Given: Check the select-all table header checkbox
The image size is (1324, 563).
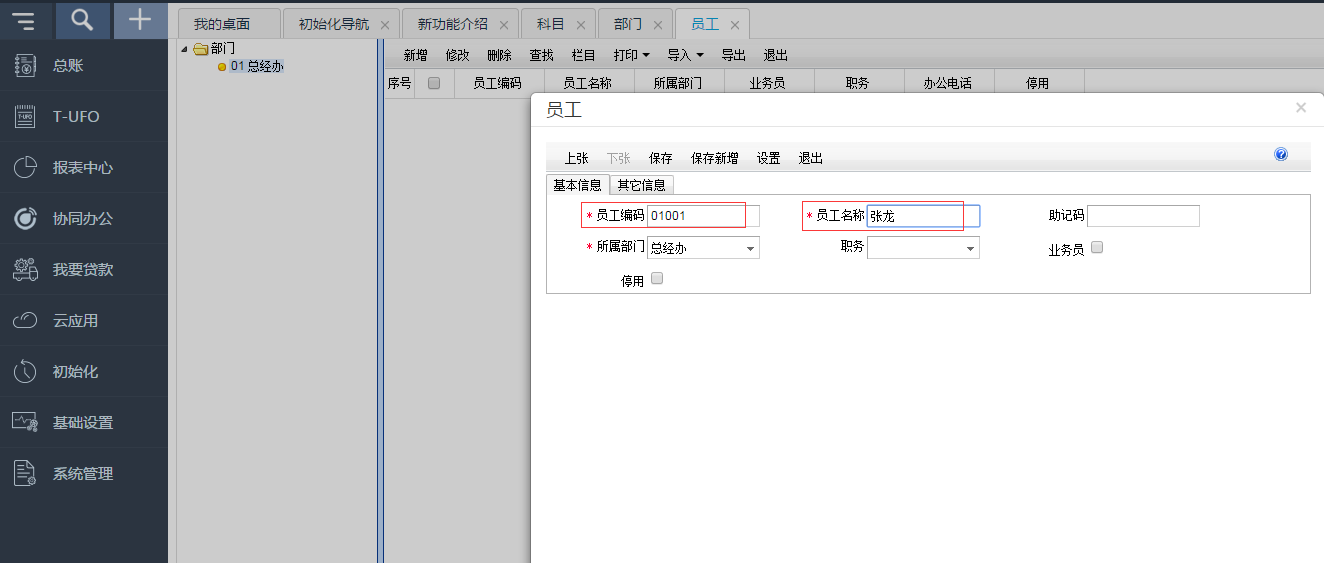Looking at the screenshot, I should pos(434,83).
